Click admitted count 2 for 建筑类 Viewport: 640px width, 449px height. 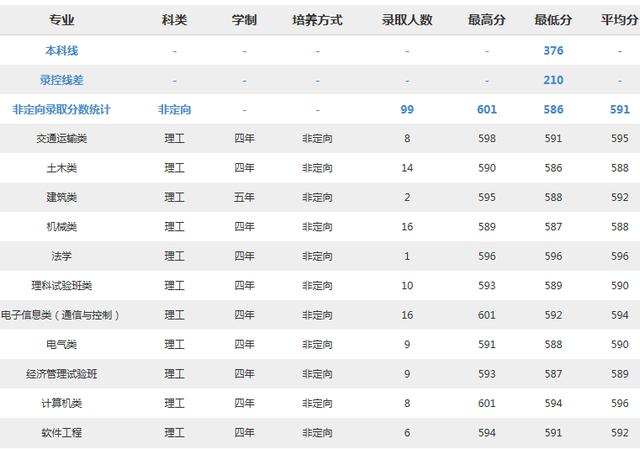tap(407, 198)
